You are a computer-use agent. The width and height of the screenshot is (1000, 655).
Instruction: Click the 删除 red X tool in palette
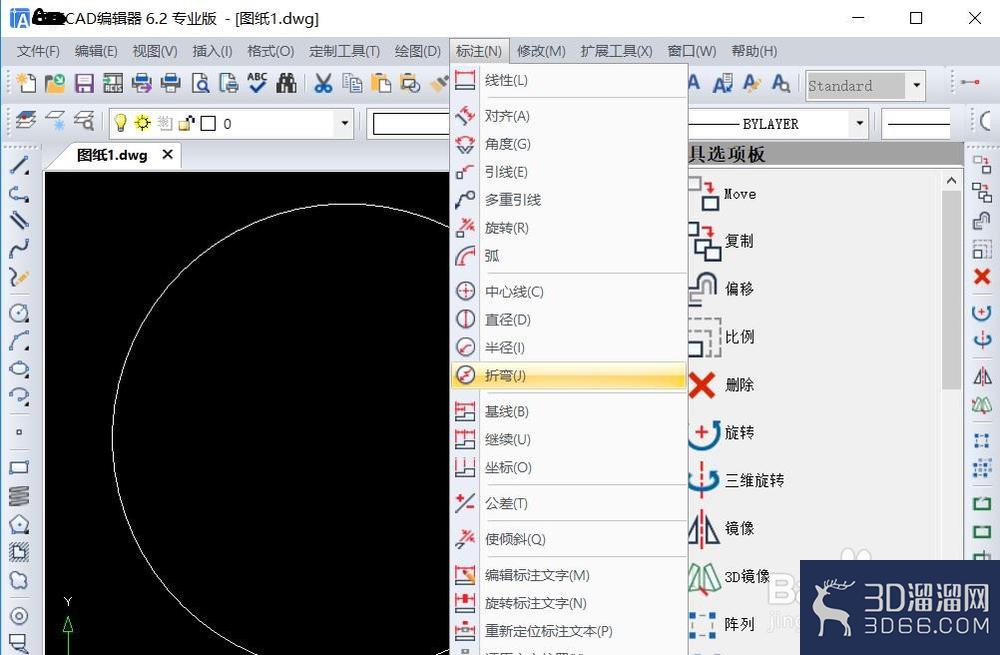click(x=702, y=385)
